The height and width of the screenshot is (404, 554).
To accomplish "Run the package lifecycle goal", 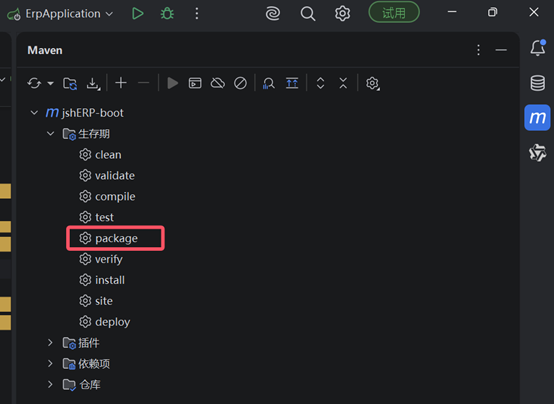I will click(115, 238).
